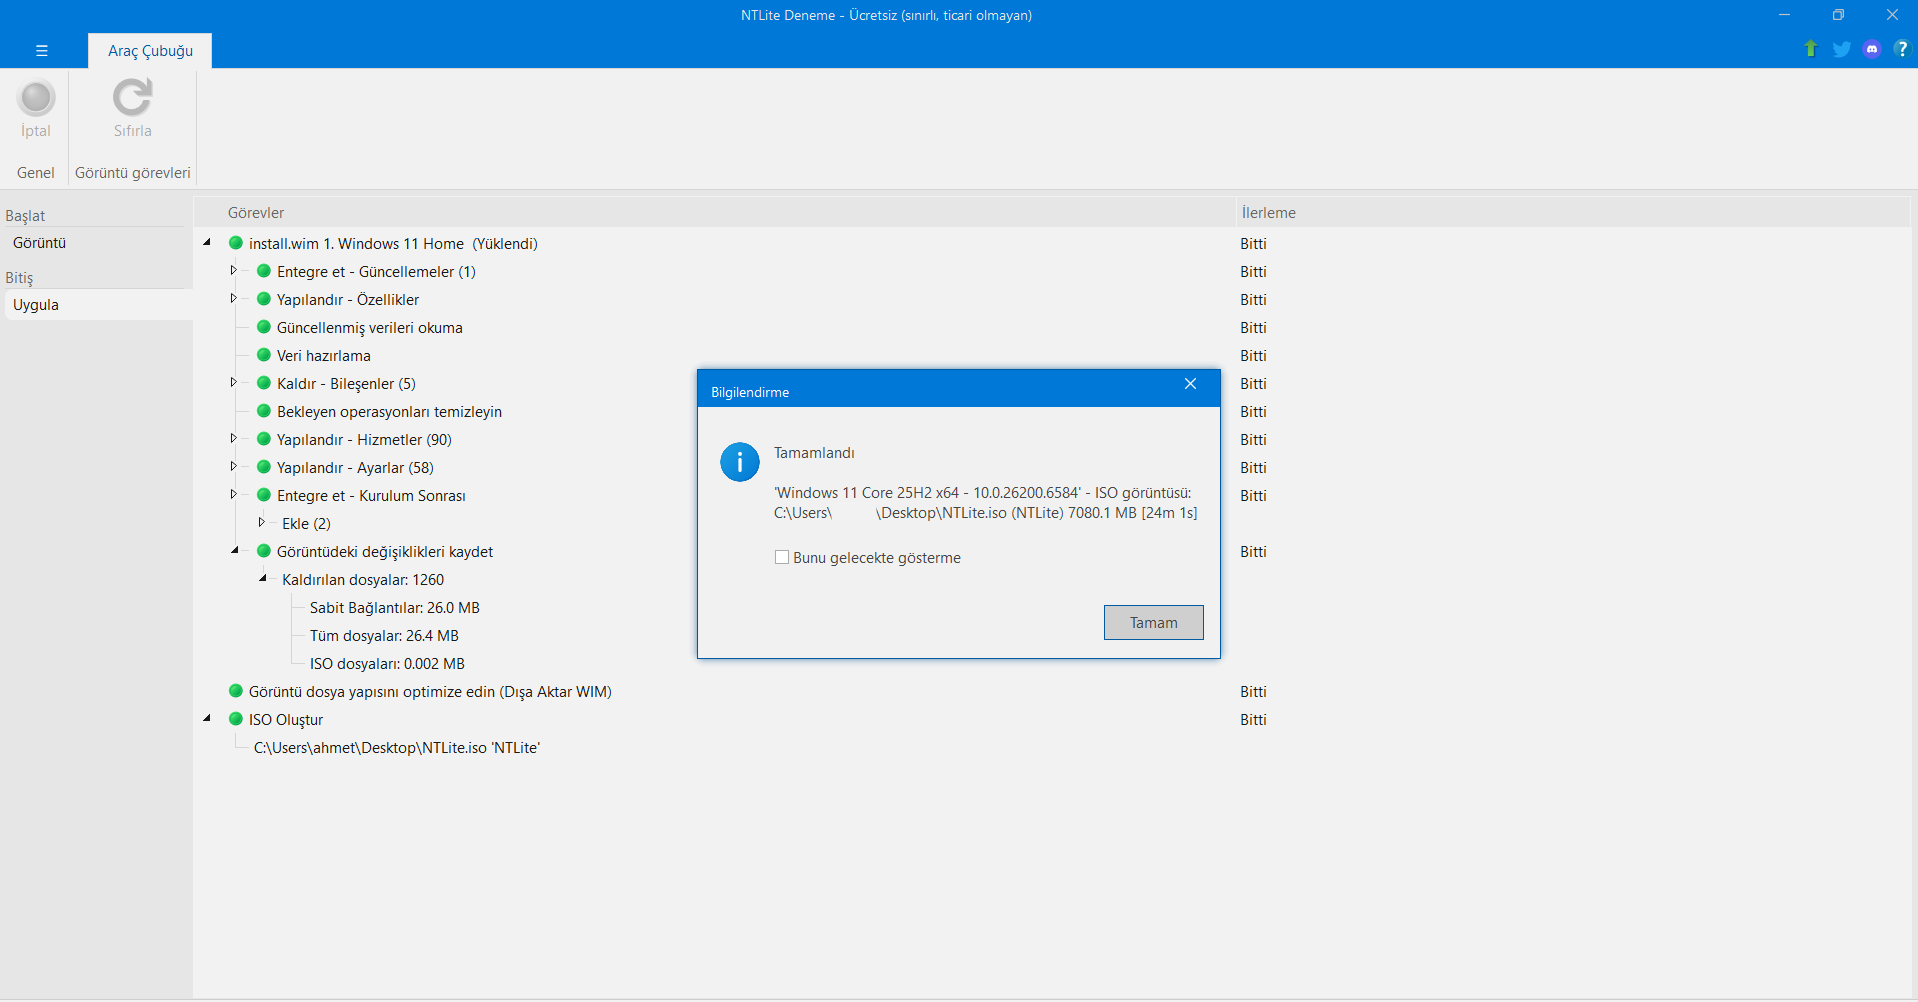Collapse 'Kaldırılan dosyalar: 1260' node
The height and width of the screenshot is (1002, 1918).
263,578
